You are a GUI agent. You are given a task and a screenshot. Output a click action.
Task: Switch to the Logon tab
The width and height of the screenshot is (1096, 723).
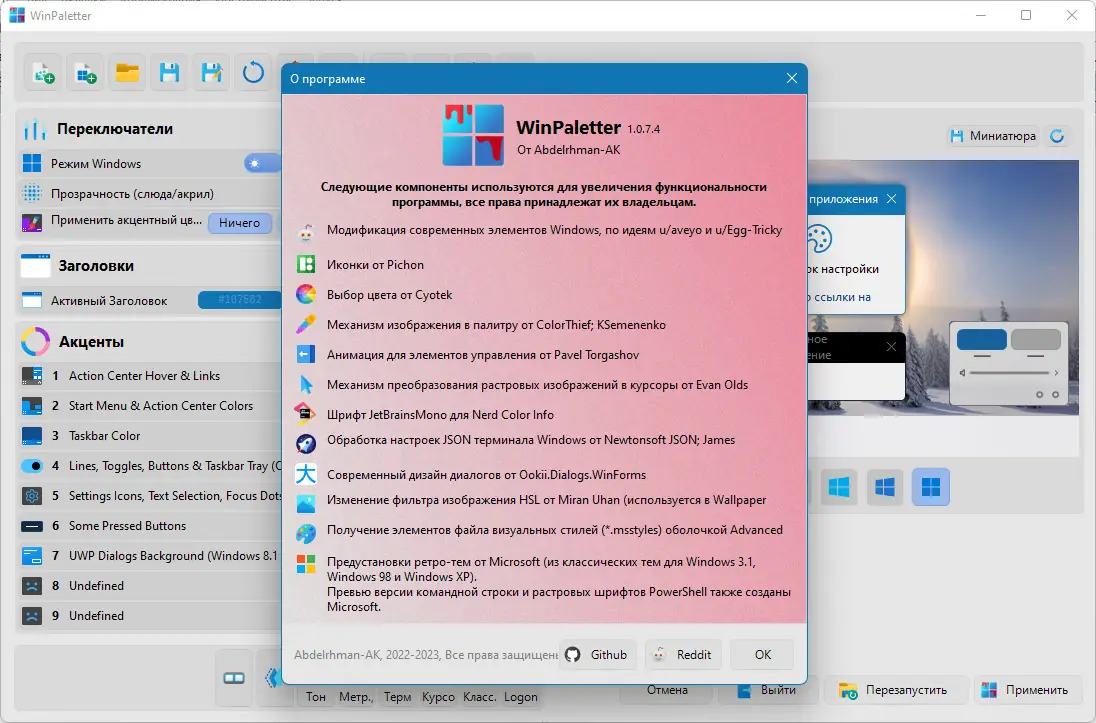(x=521, y=696)
